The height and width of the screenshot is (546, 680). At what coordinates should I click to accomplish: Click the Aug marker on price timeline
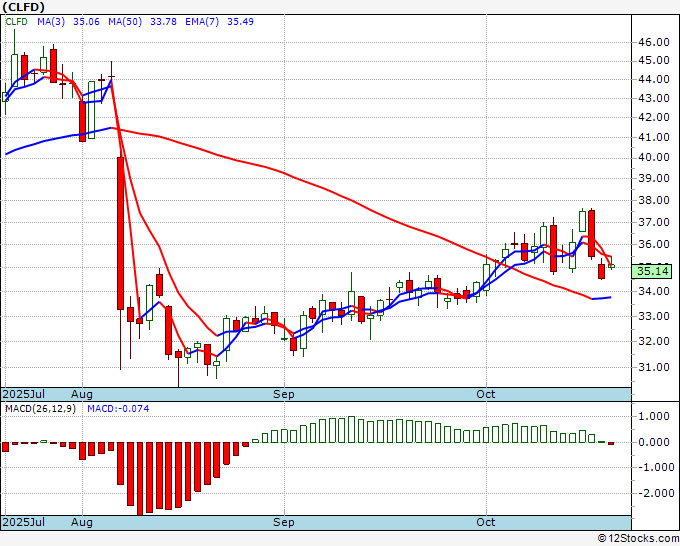click(82, 394)
